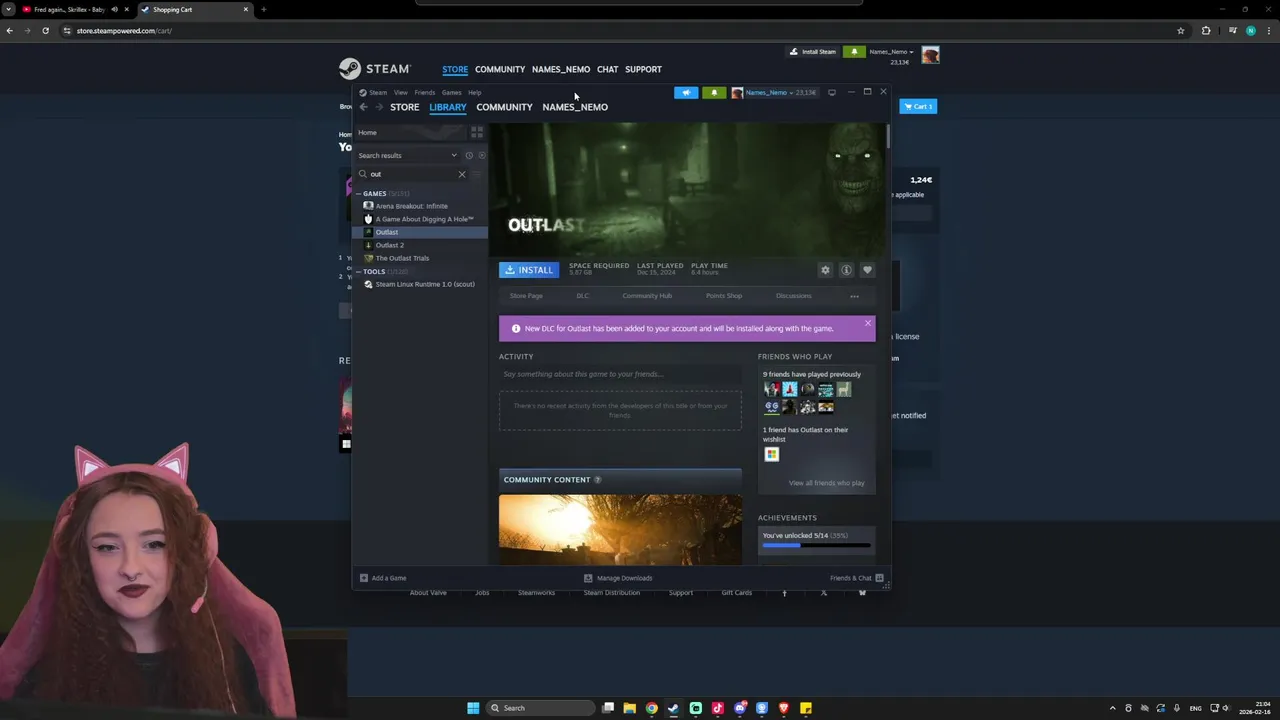Open the Help menu in Steam client
This screenshot has height=720, width=1280.
pyautogui.click(x=475, y=93)
